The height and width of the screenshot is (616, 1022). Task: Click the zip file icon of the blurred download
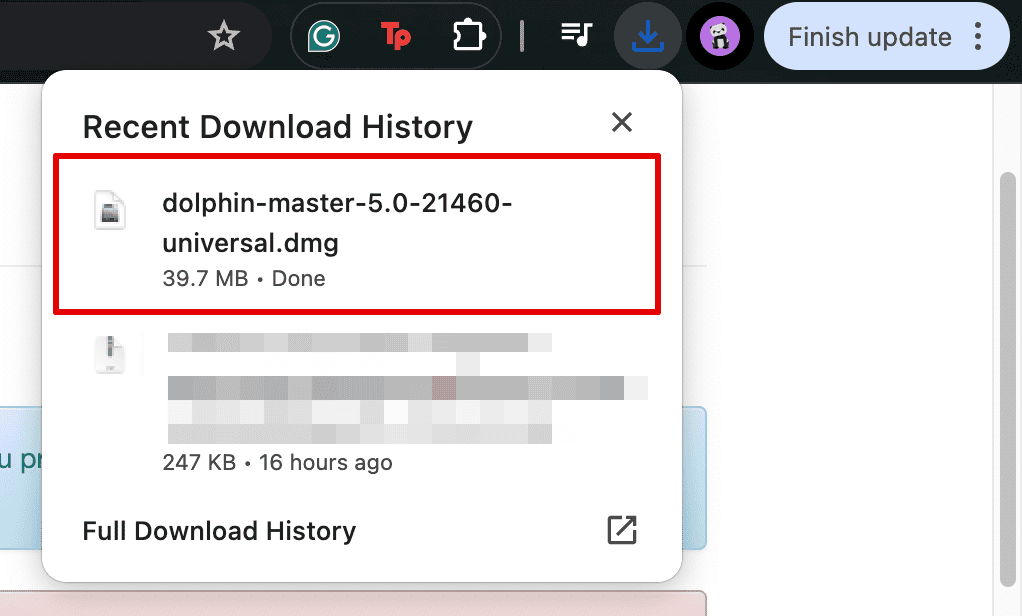pyautogui.click(x=110, y=355)
